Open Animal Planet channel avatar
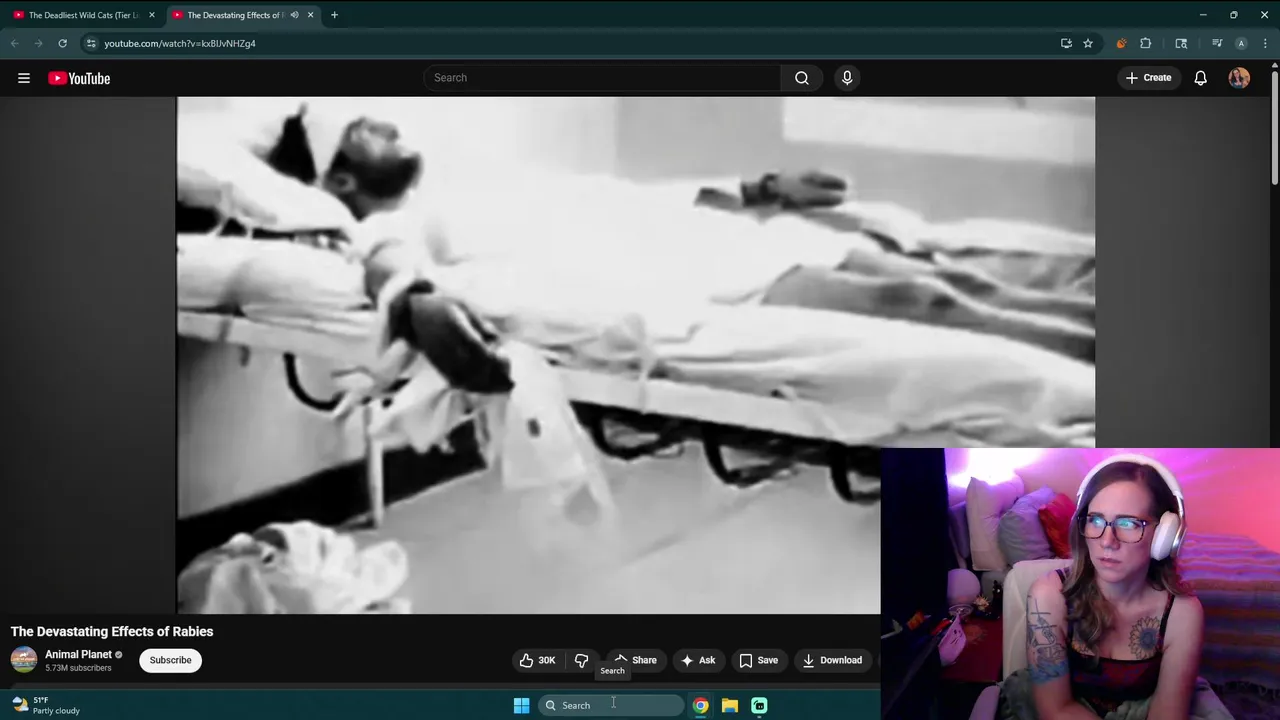1280x720 pixels. coord(24,660)
